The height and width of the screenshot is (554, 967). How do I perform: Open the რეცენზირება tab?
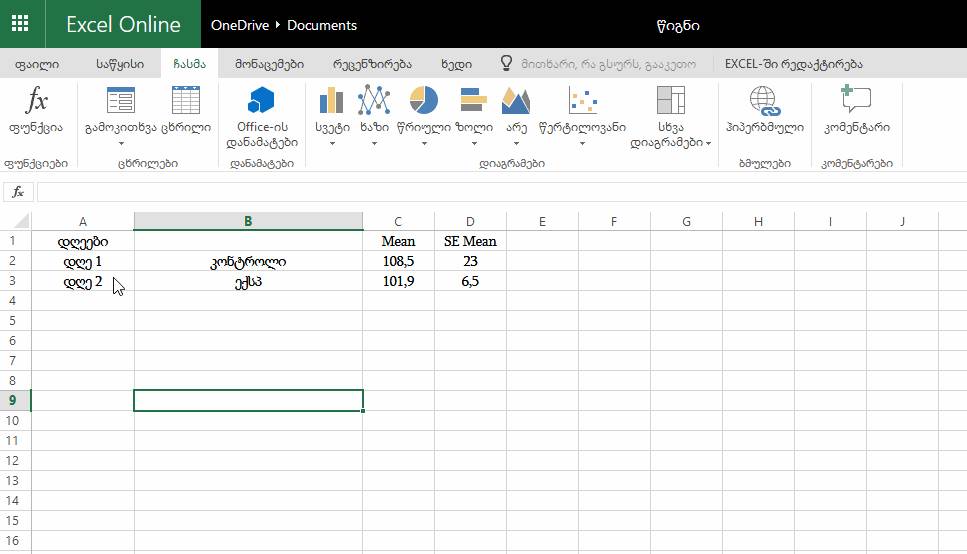click(x=372, y=64)
